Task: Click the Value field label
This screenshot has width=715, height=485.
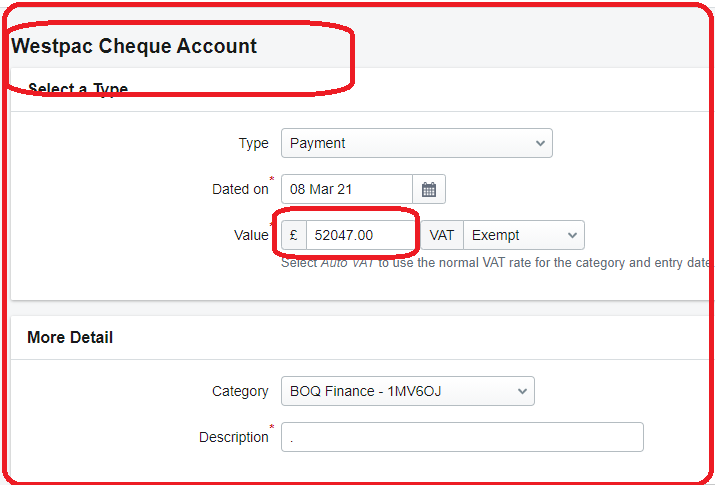Action: pos(251,235)
